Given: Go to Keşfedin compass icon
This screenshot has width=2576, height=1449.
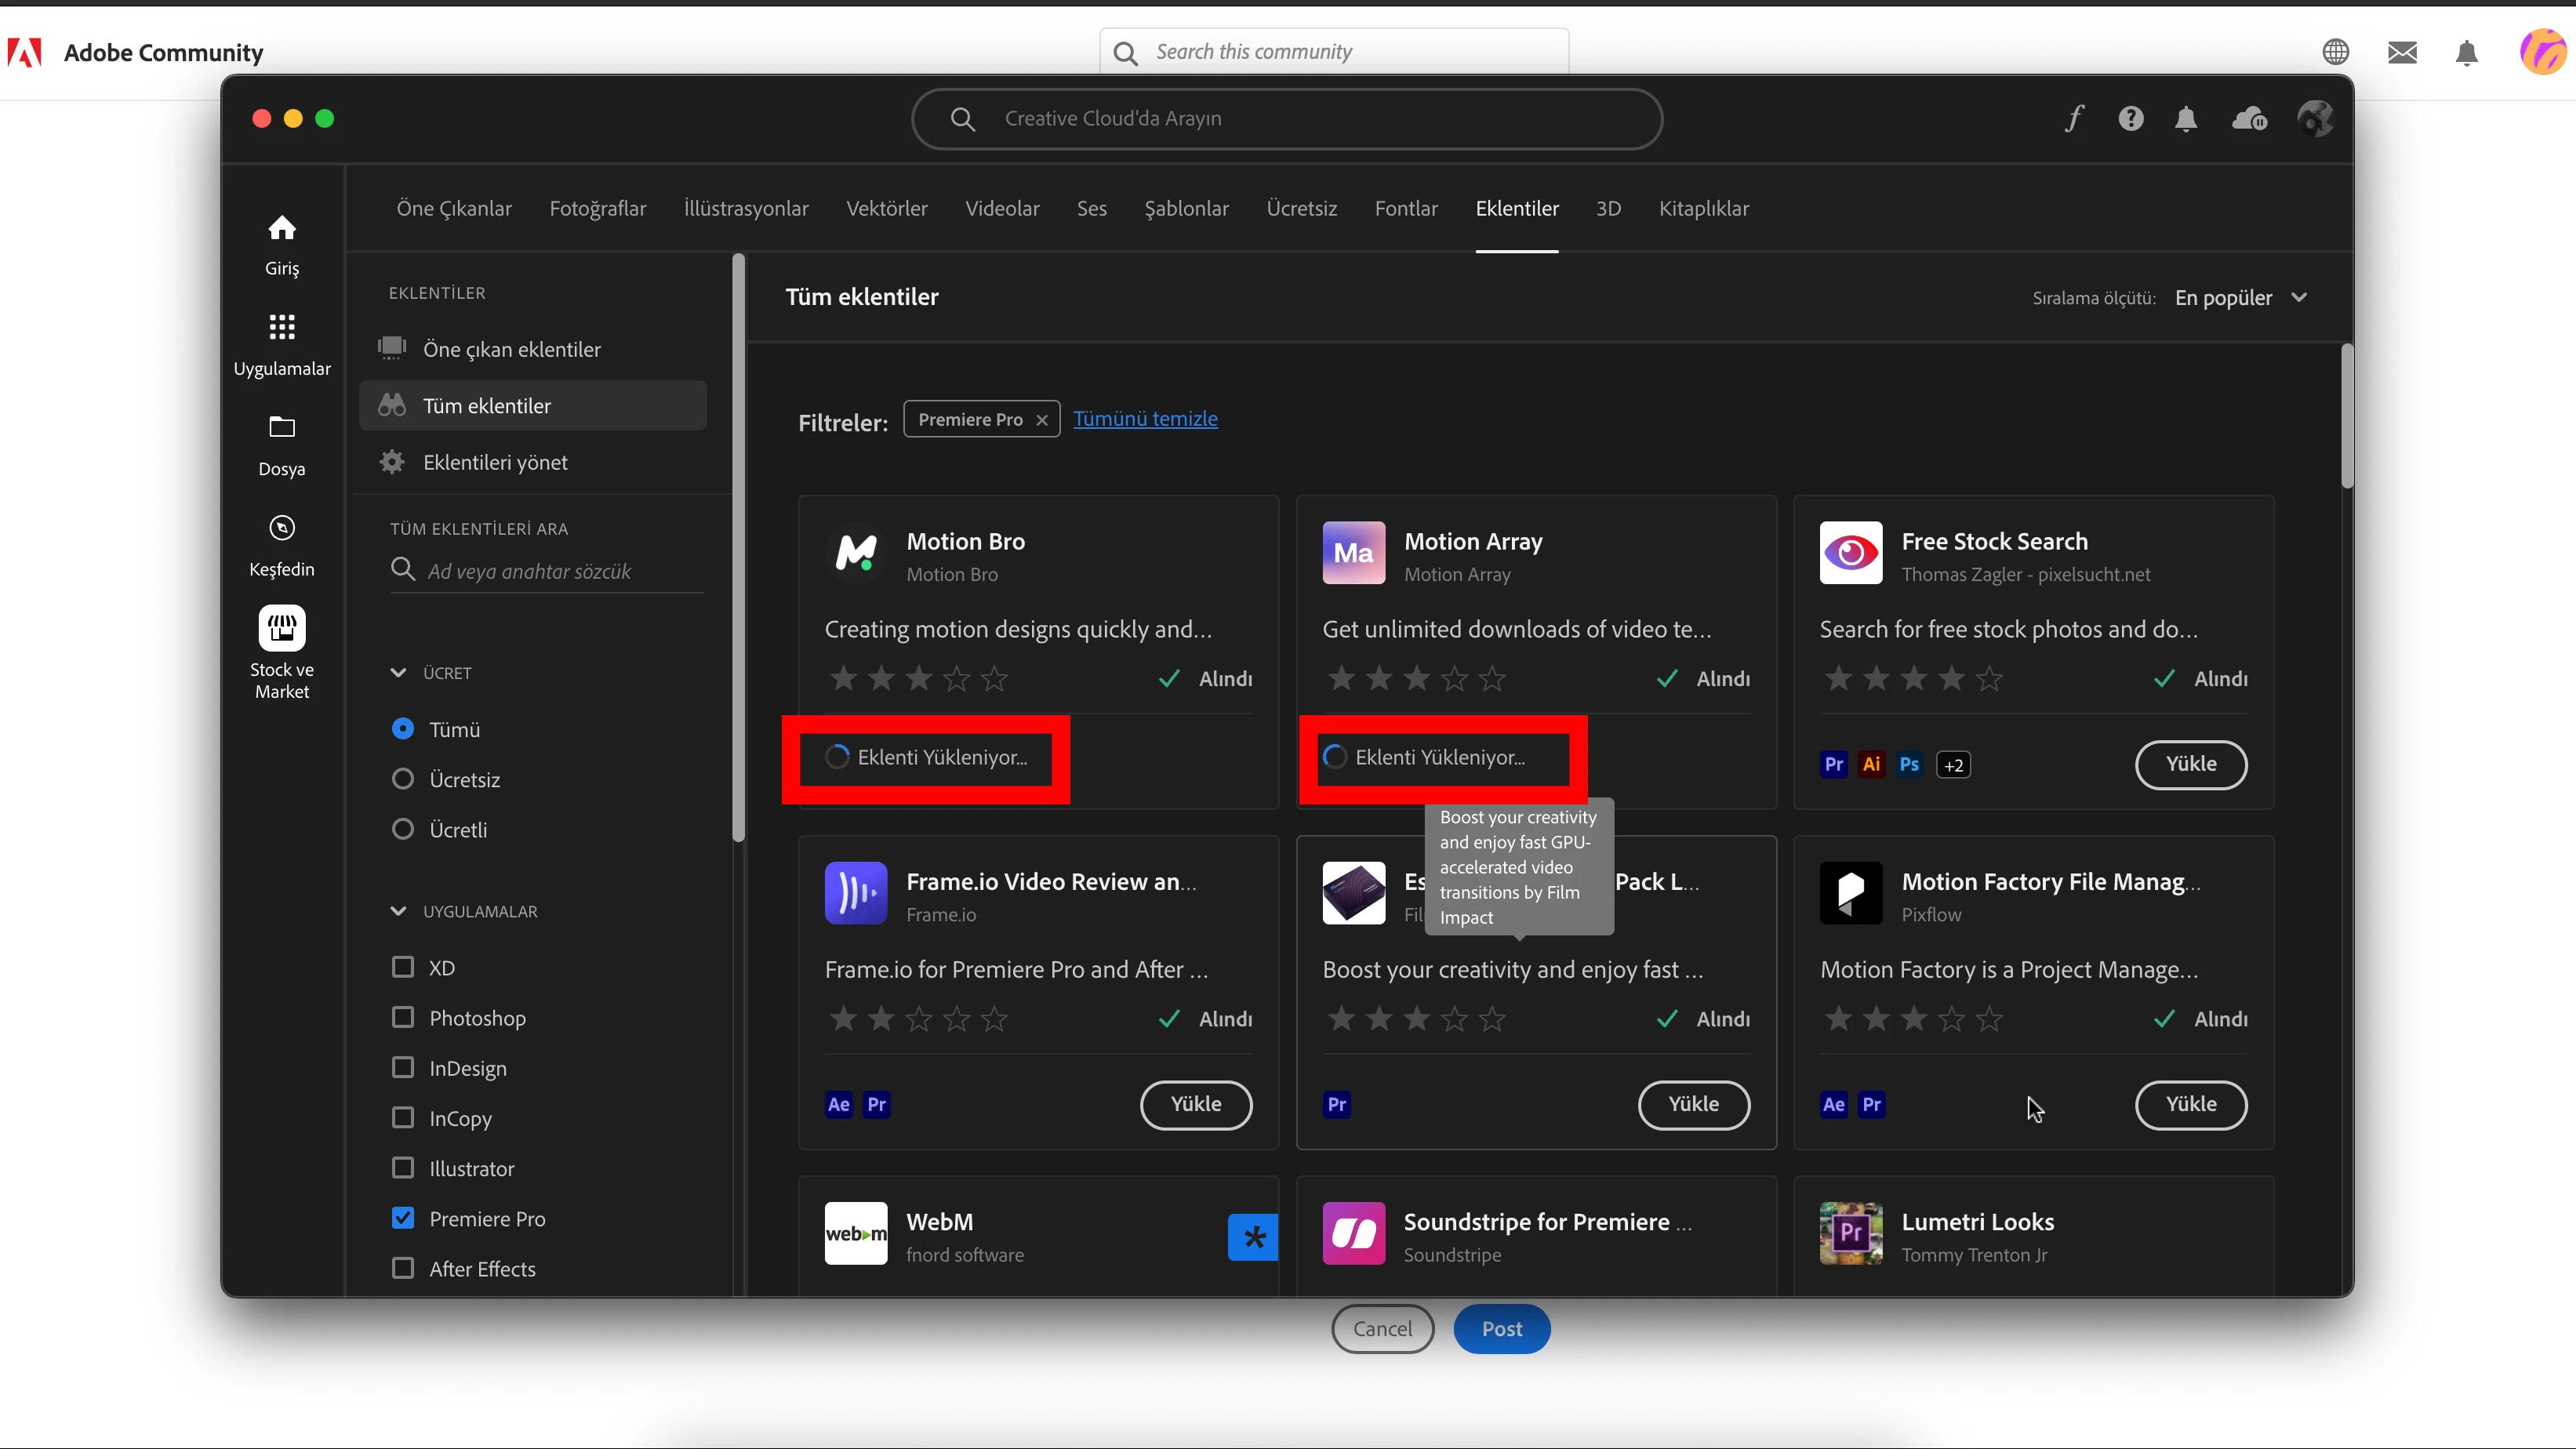Looking at the screenshot, I should pyautogui.click(x=281, y=528).
